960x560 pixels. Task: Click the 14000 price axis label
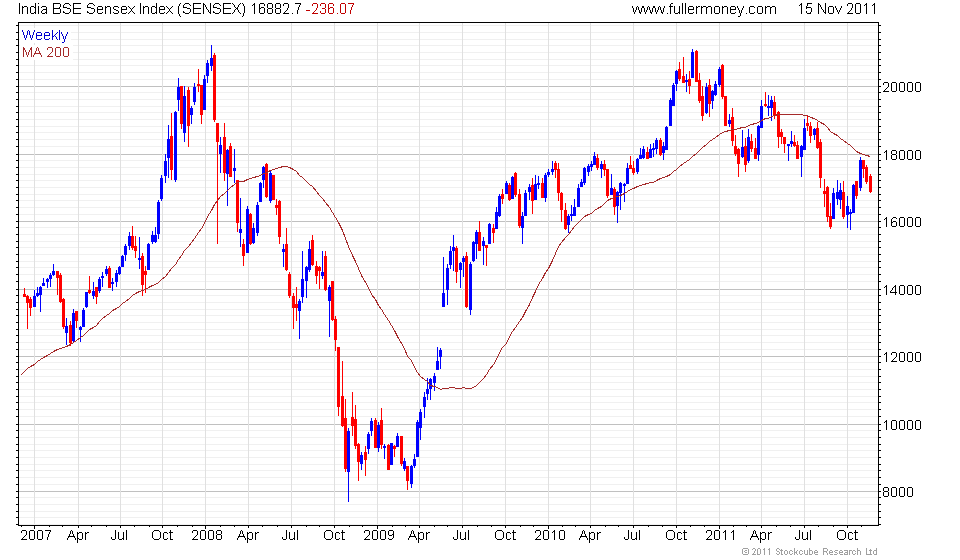coord(901,290)
